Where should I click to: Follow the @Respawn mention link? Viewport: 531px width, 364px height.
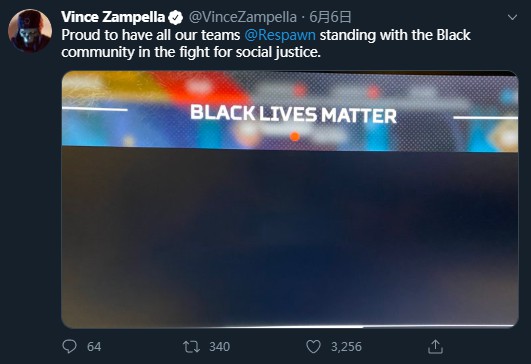280,35
